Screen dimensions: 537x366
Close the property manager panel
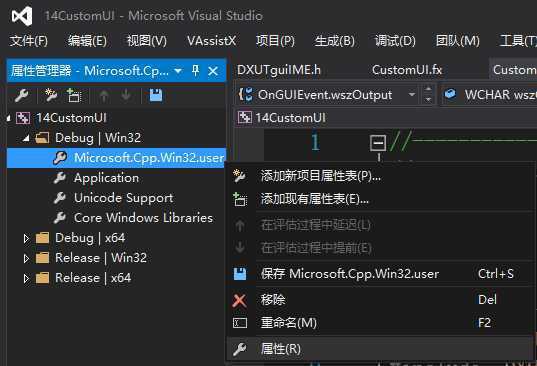pyautogui.click(x=213, y=71)
